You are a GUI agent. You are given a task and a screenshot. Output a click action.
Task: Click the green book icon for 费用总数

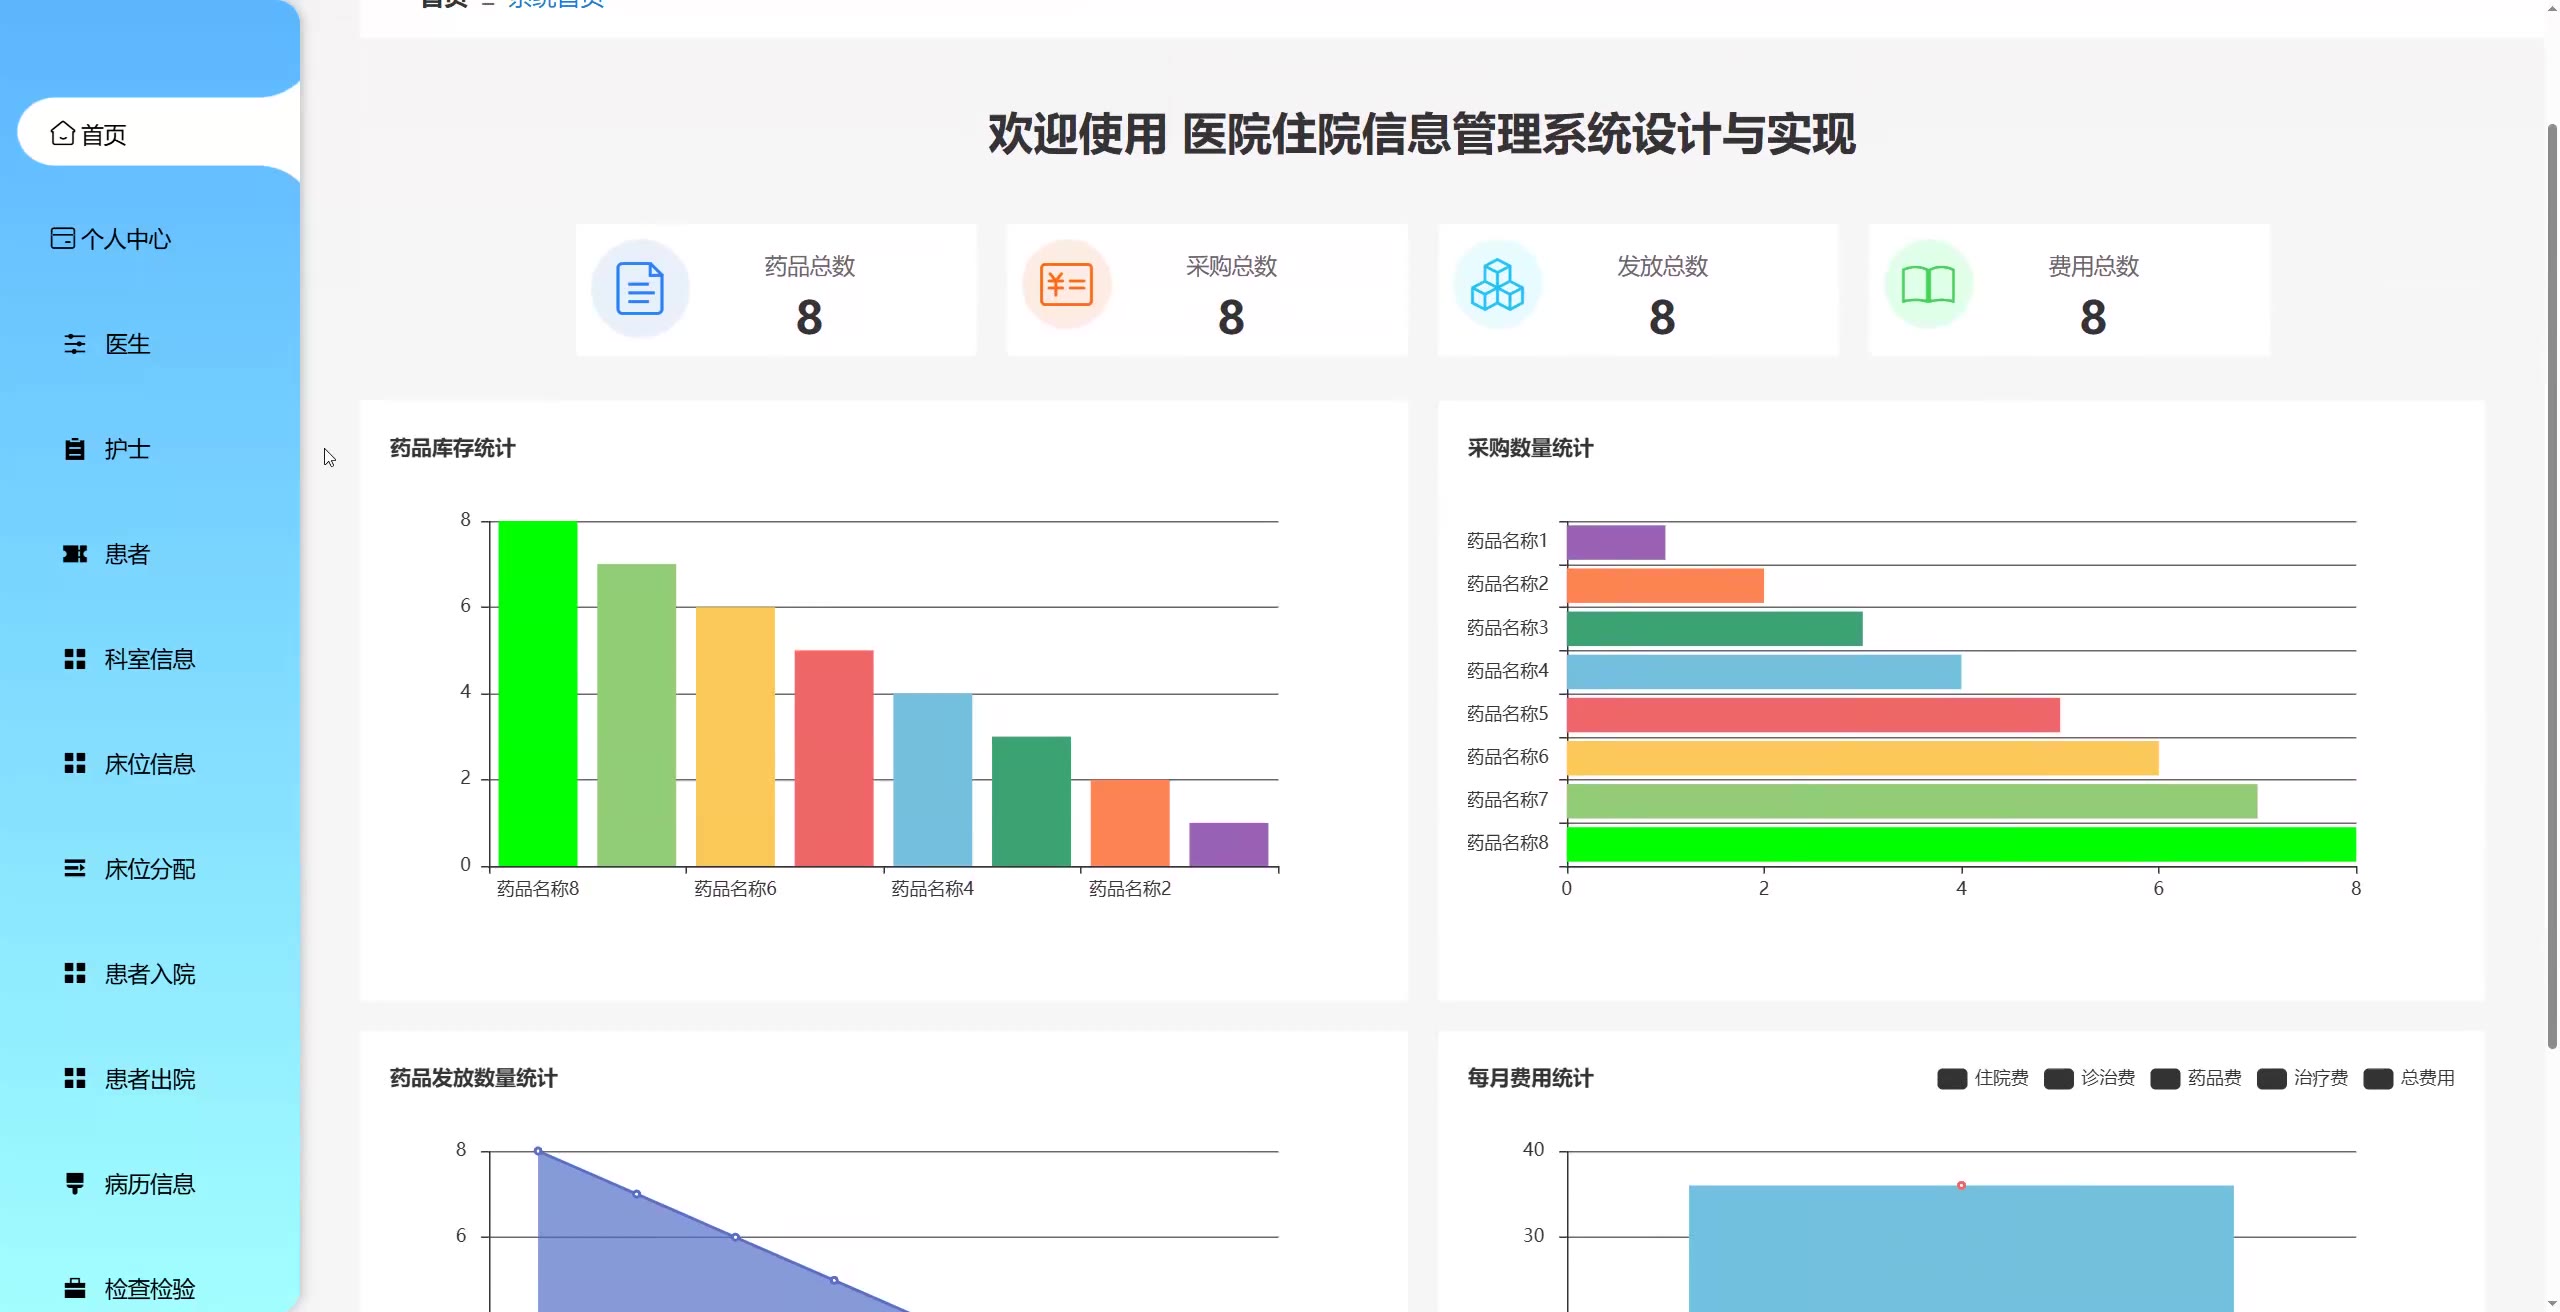click(x=1928, y=285)
